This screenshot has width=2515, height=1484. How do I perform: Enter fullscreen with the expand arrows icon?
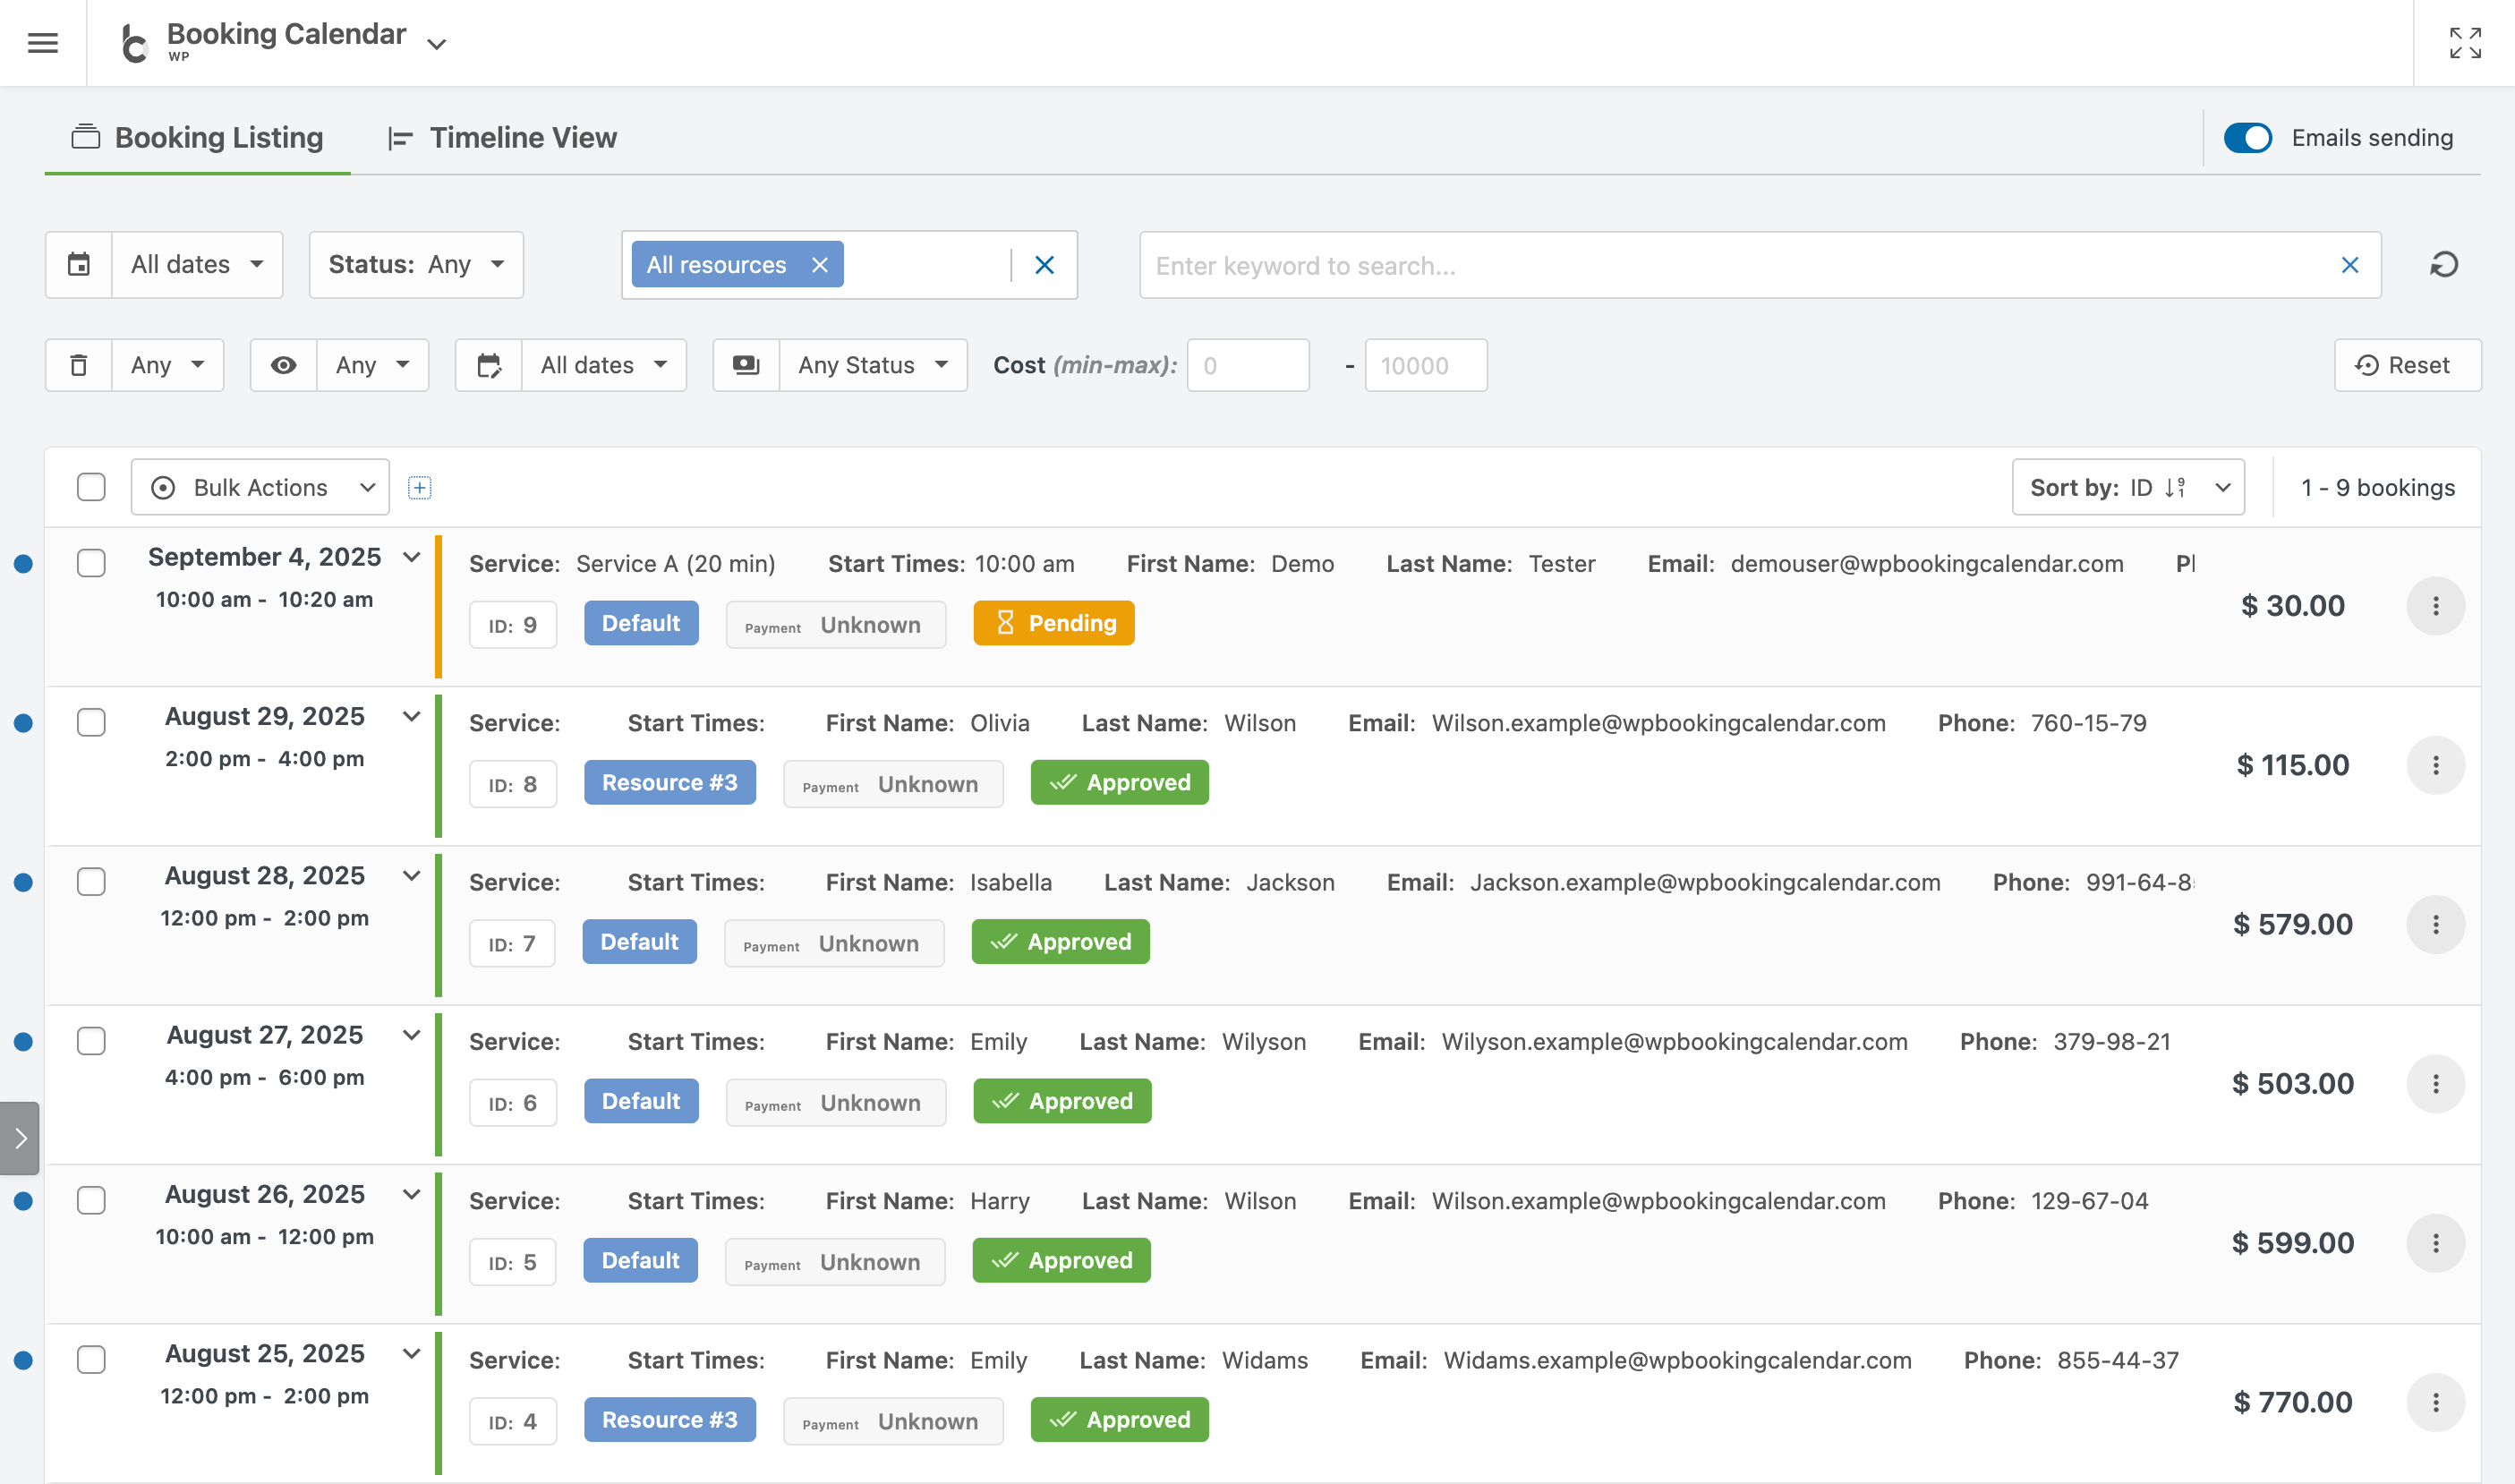(2465, 43)
